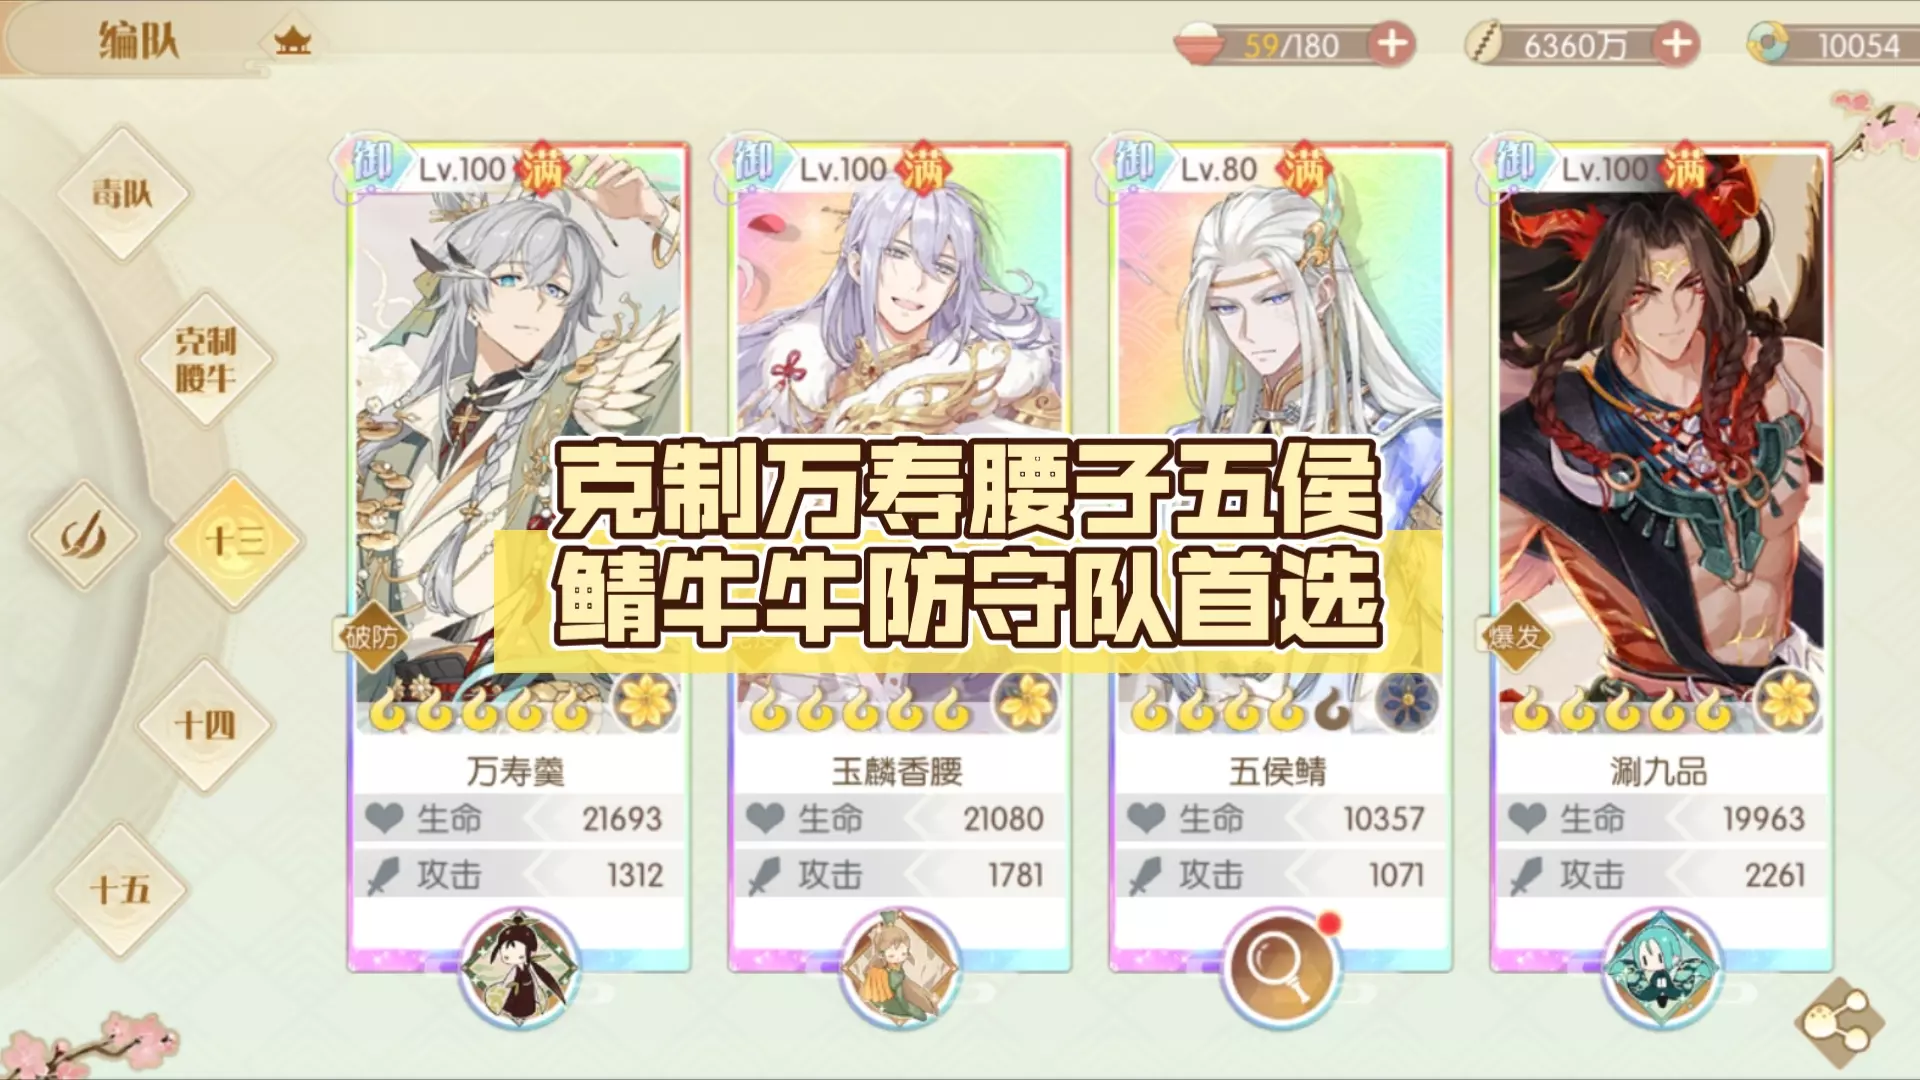The image size is (1920, 1080).
Task: Click the 10054 jade currency icon
Action: click(x=1768, y=44)
